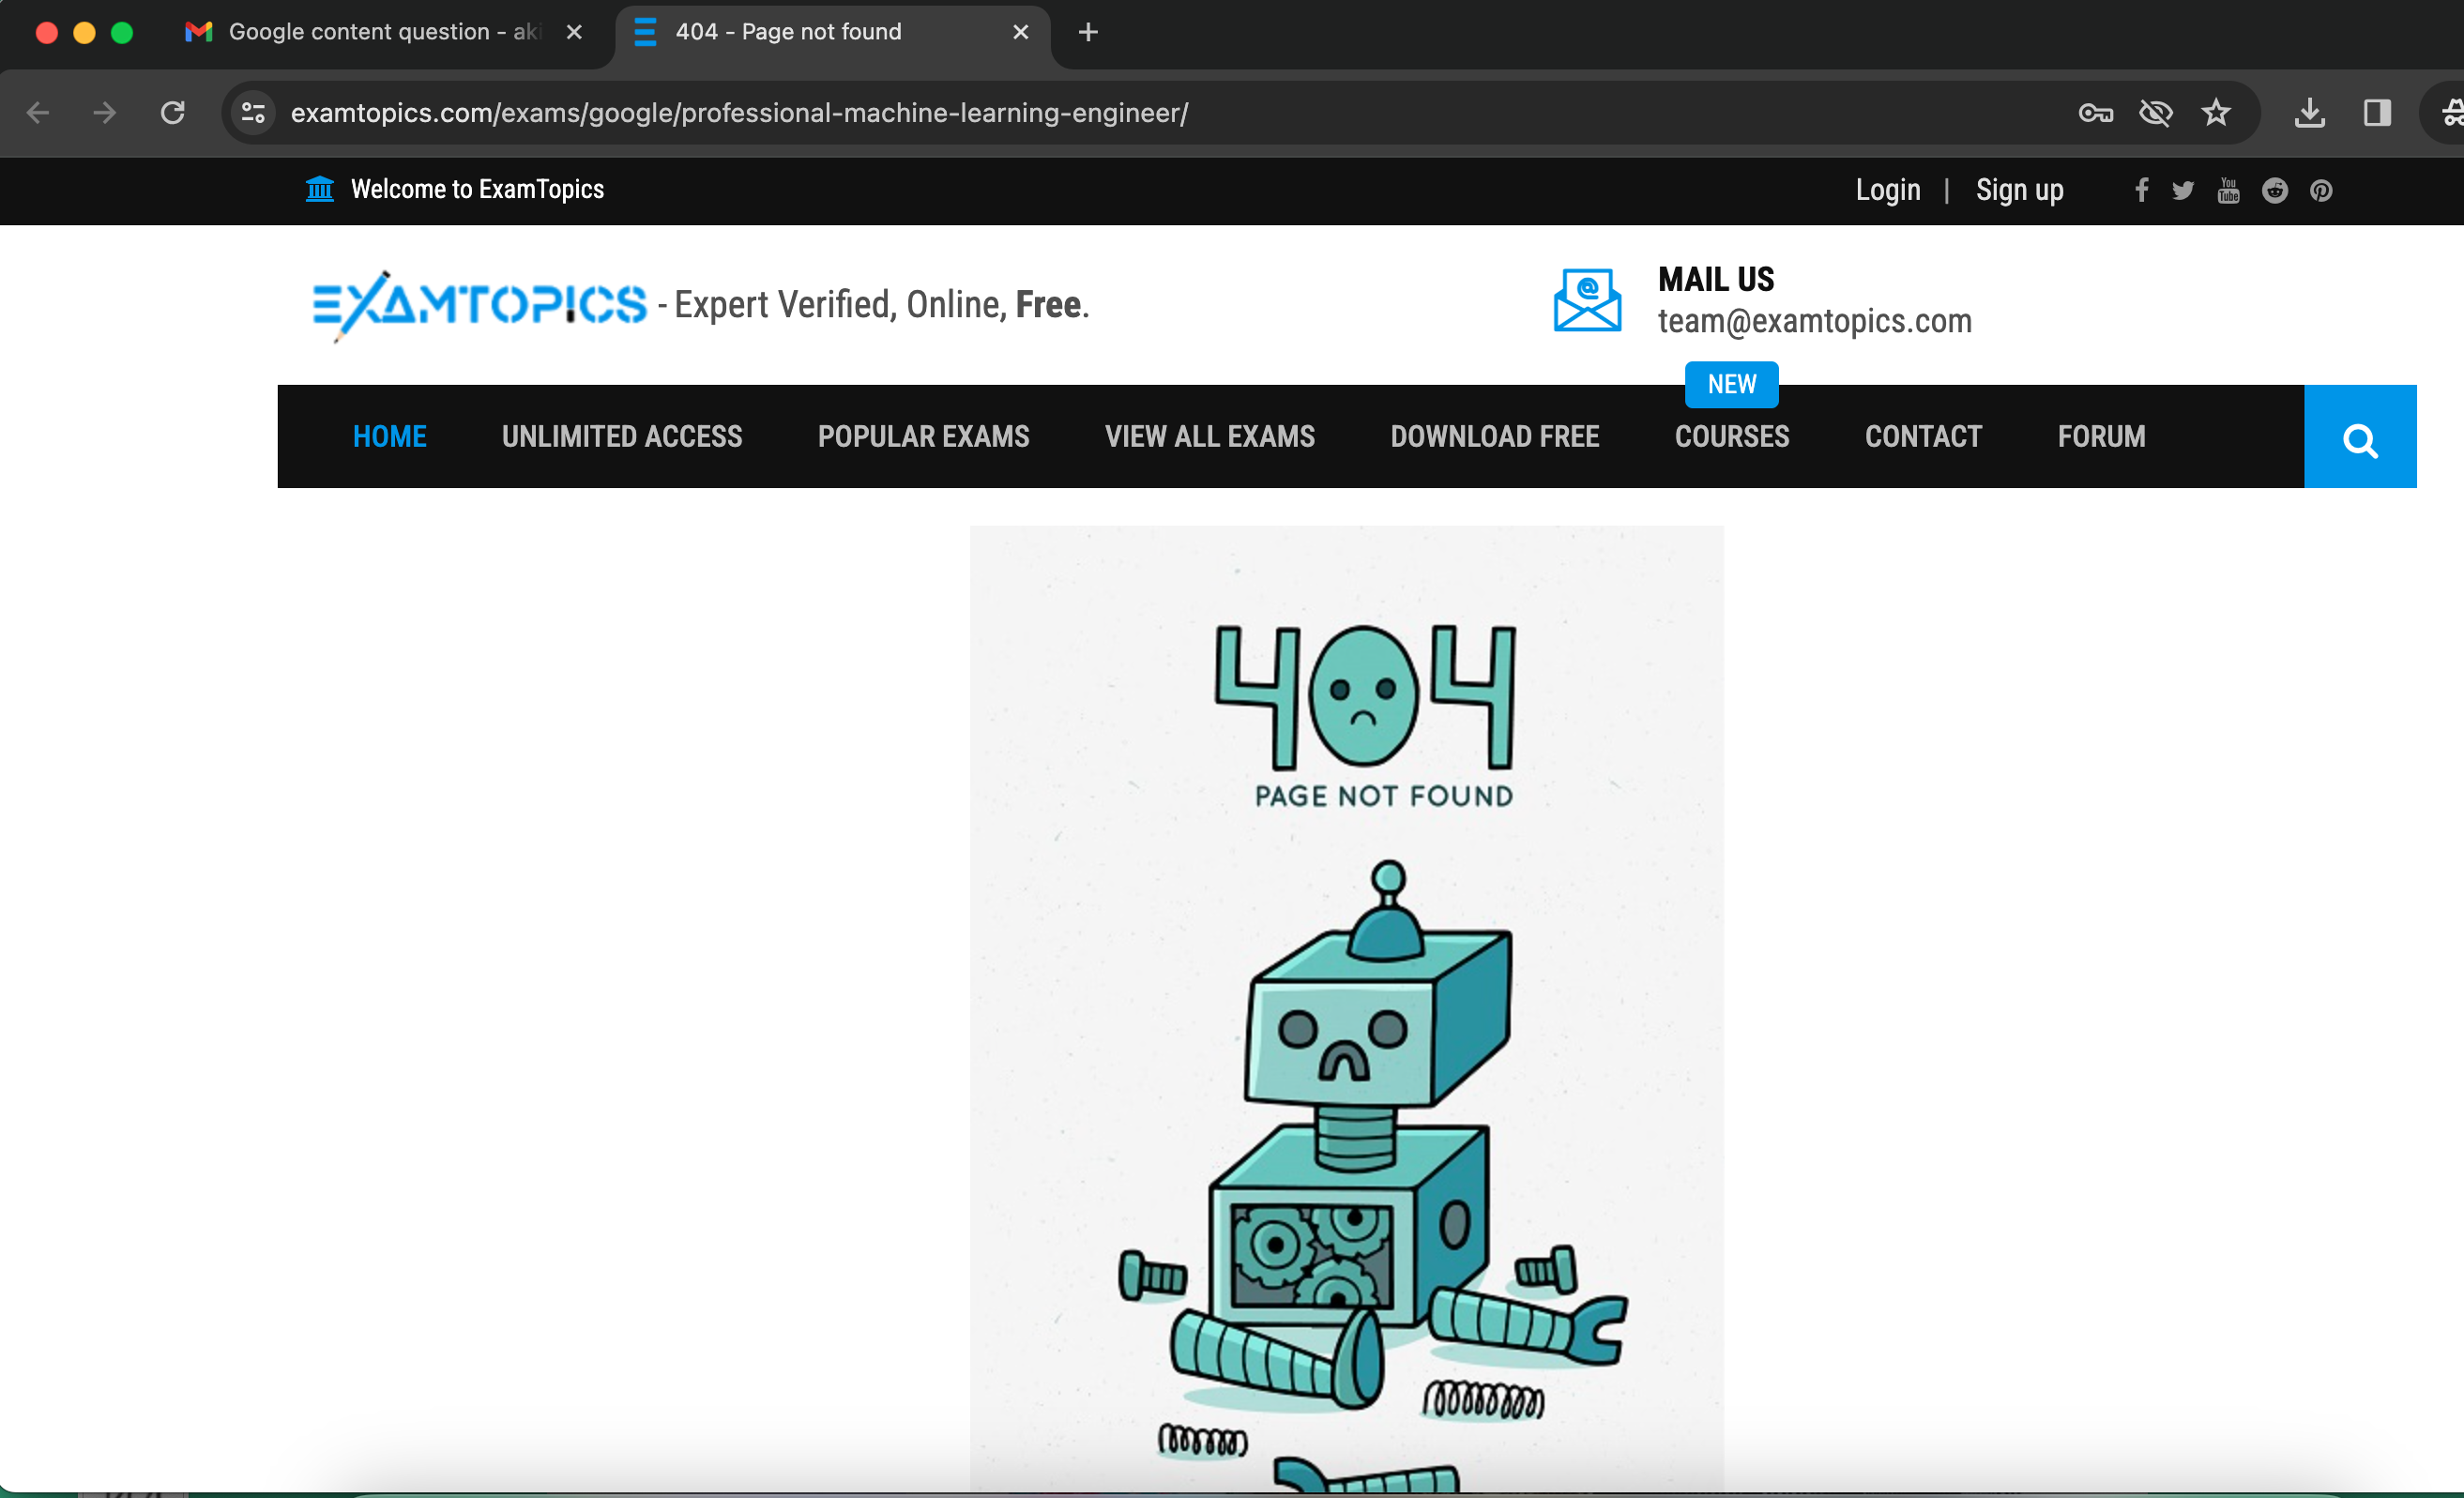This screenshot has height=1498, width=2464.
Task: Open the saved password key icon
Action: click(x=2095, y=113)
